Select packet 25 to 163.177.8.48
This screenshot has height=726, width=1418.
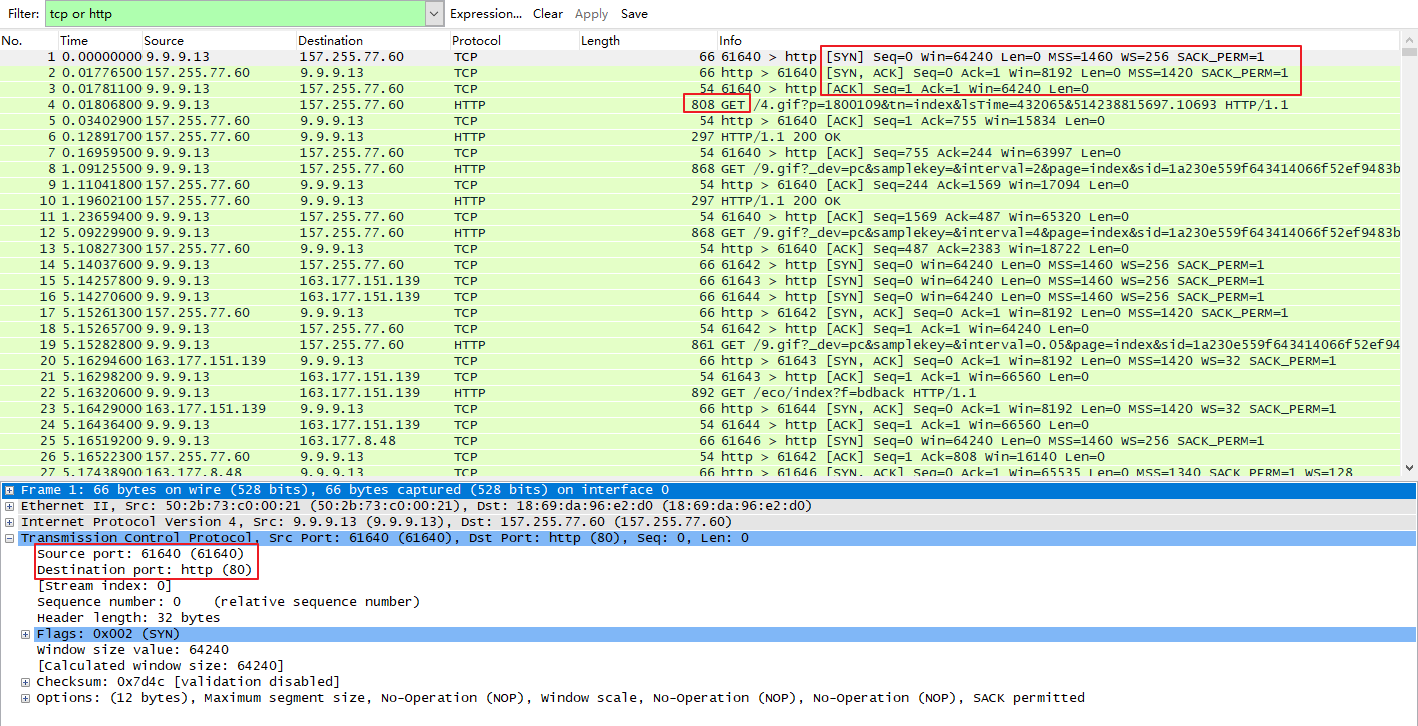point(700,441)
